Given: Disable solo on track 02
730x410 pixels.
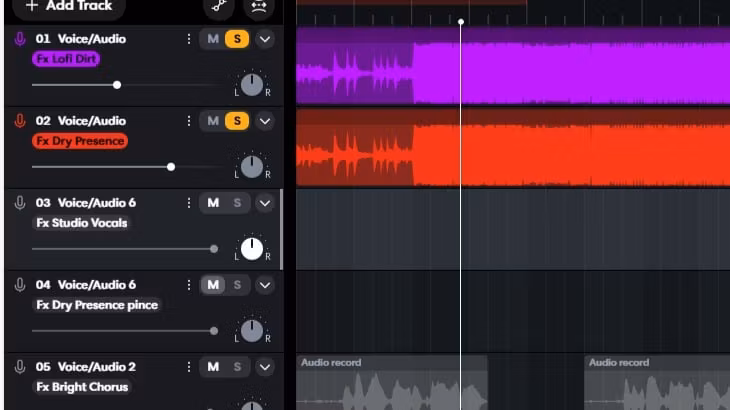Looking at the screenshot, I should click(237, 121).
